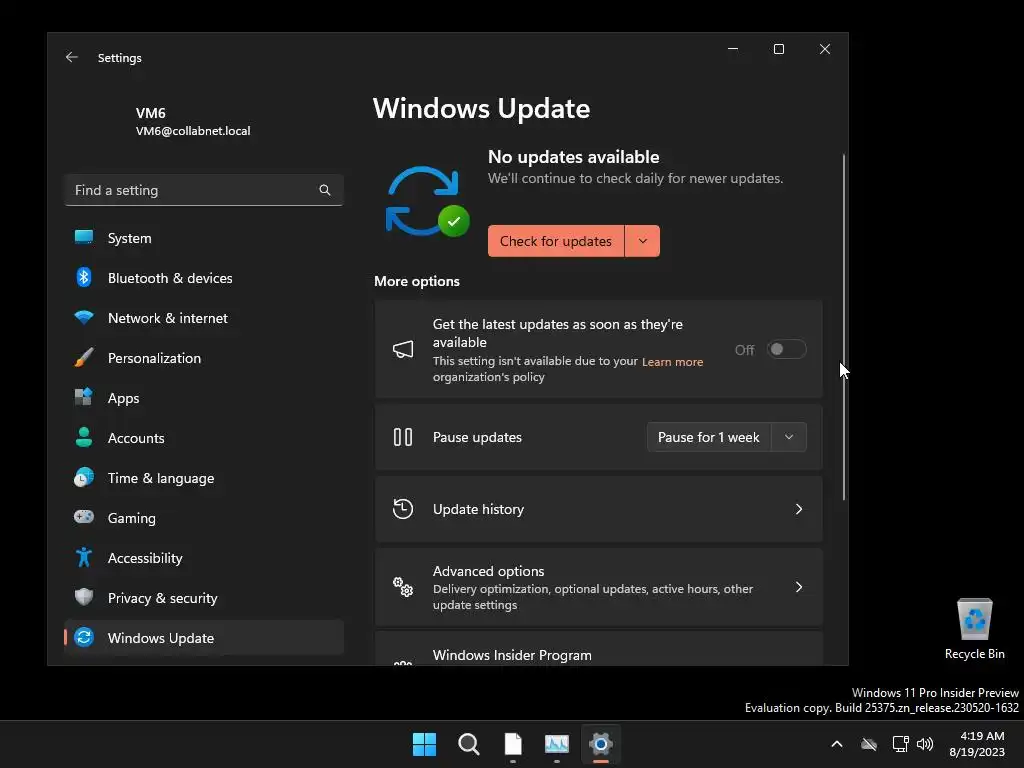This screenshot has width=1024, height=768.
Task: Open taskbar Search
Action: pos(468,744)
